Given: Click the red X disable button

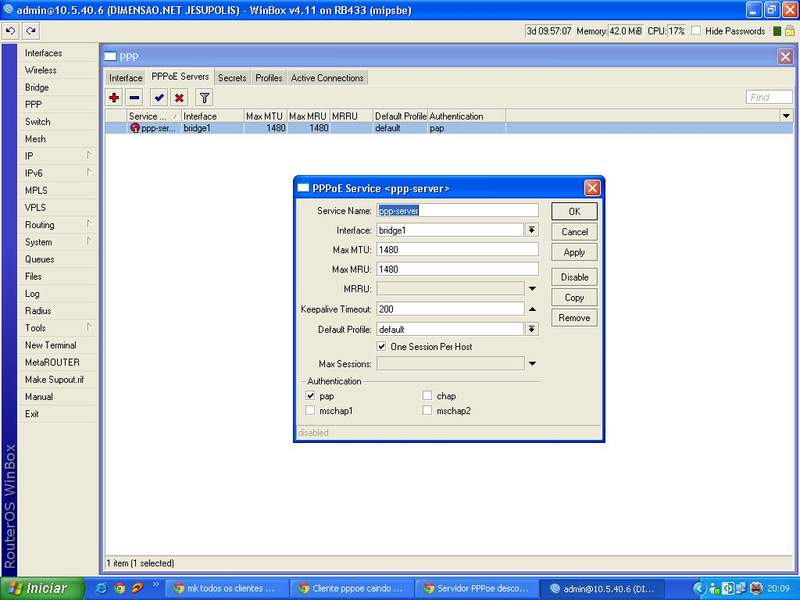Looking at the screenshot, I should tap(179, 97).
